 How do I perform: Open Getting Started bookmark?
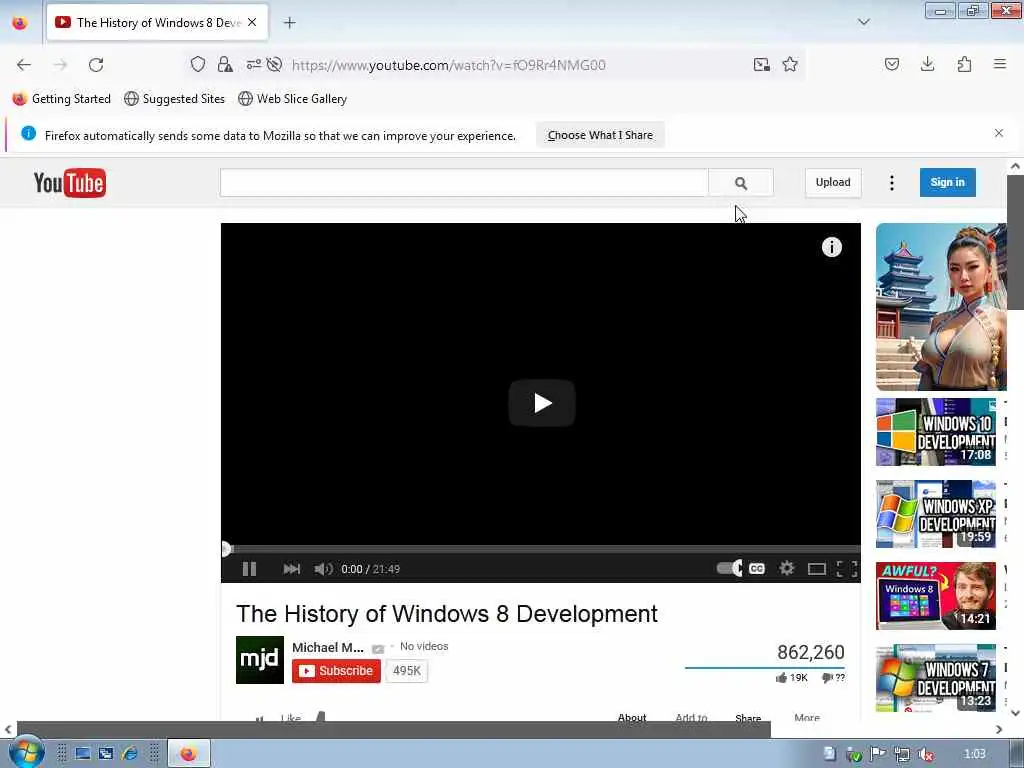[x=62, y=99]
